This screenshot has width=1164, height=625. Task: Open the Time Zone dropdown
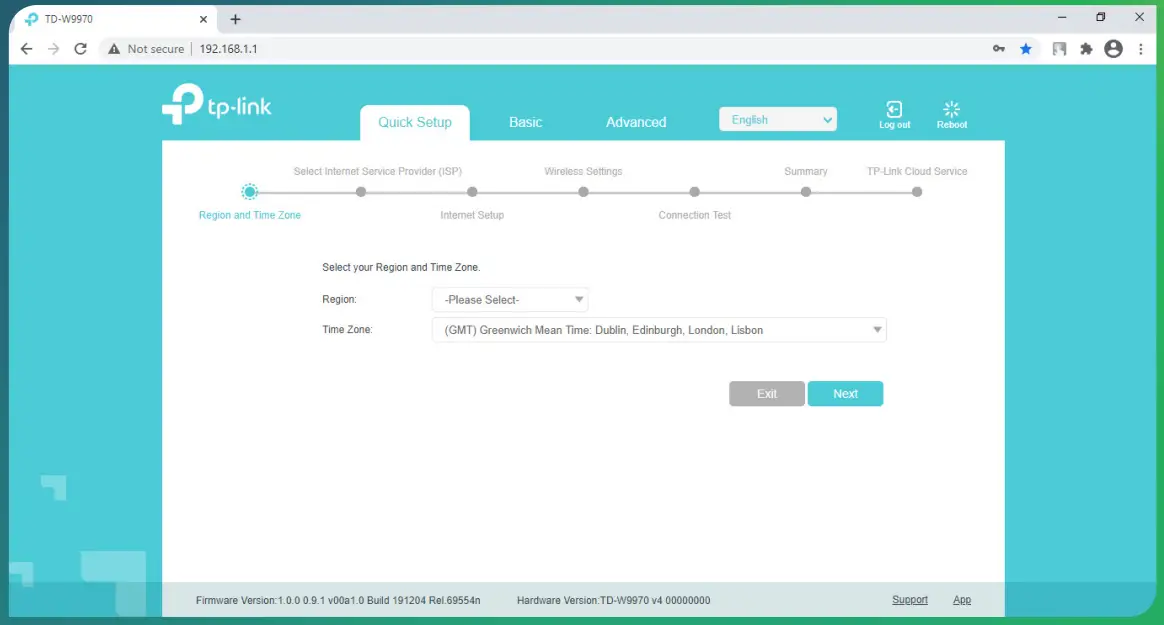pos(660,329)
